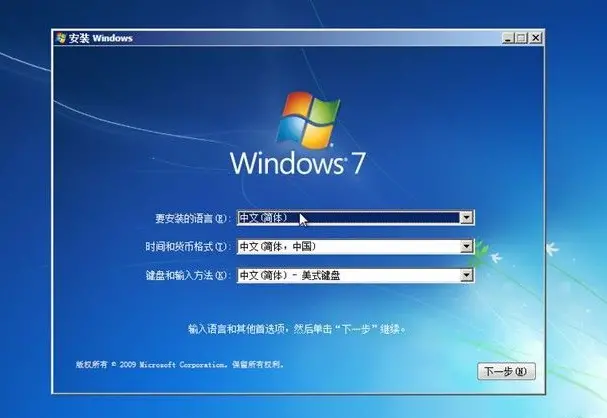Select the 中文(简体) language field
Viewport: 607px width, 418px height.
click(x=355, y=218)
